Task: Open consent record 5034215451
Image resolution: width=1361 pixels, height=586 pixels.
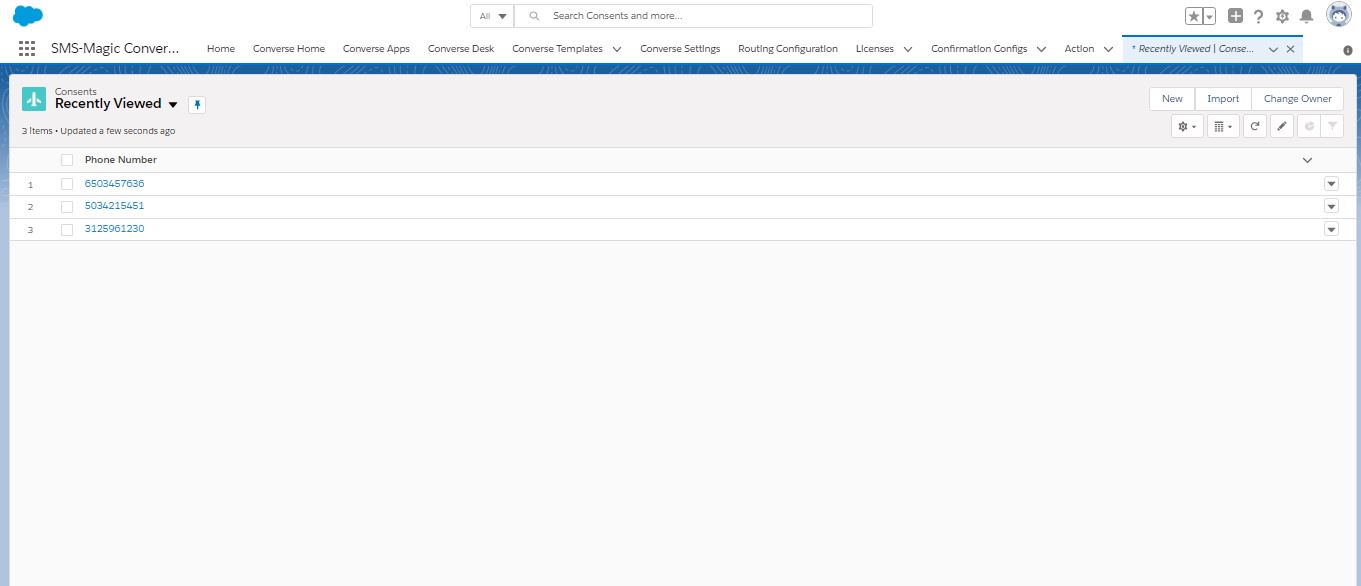Action: click(x=115, y=206)
